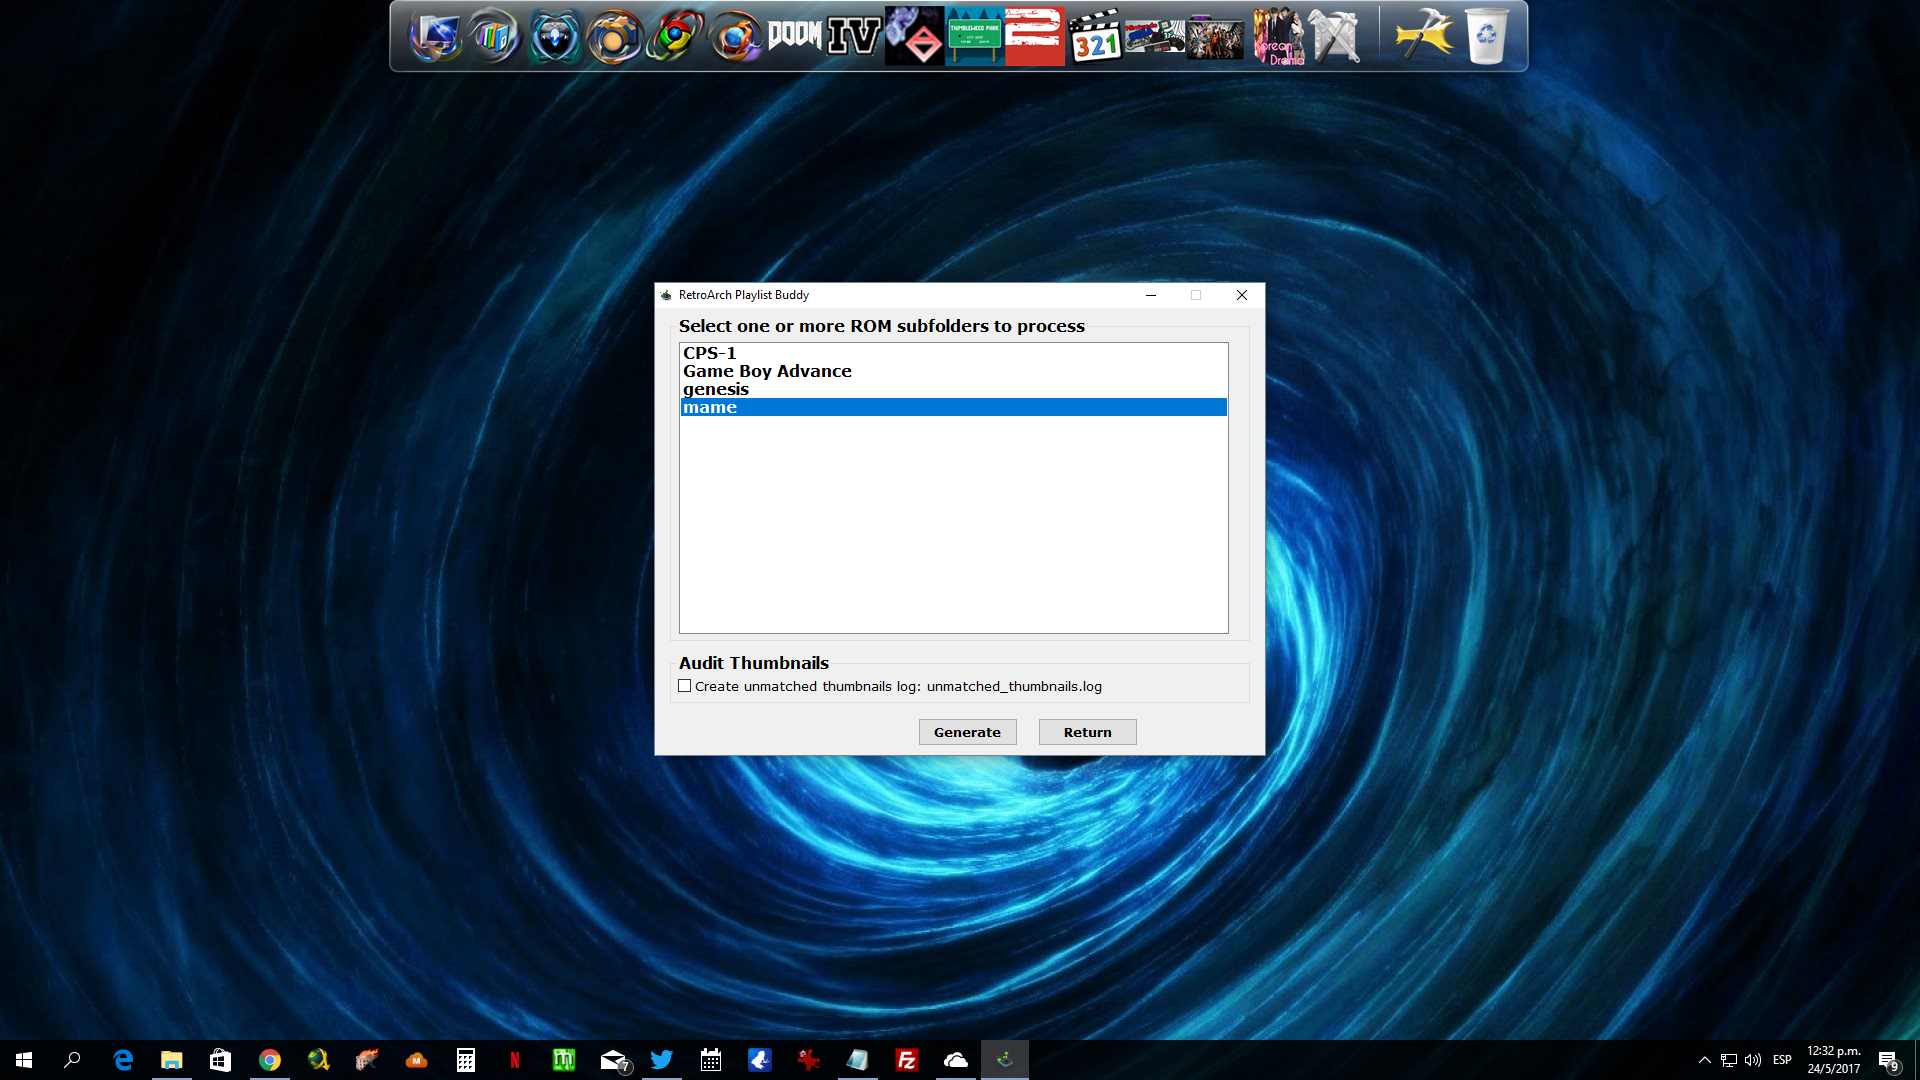Select CPS-1 in ROM subfolder list
Viewport: 1920px width, 1080px height.
709,353
